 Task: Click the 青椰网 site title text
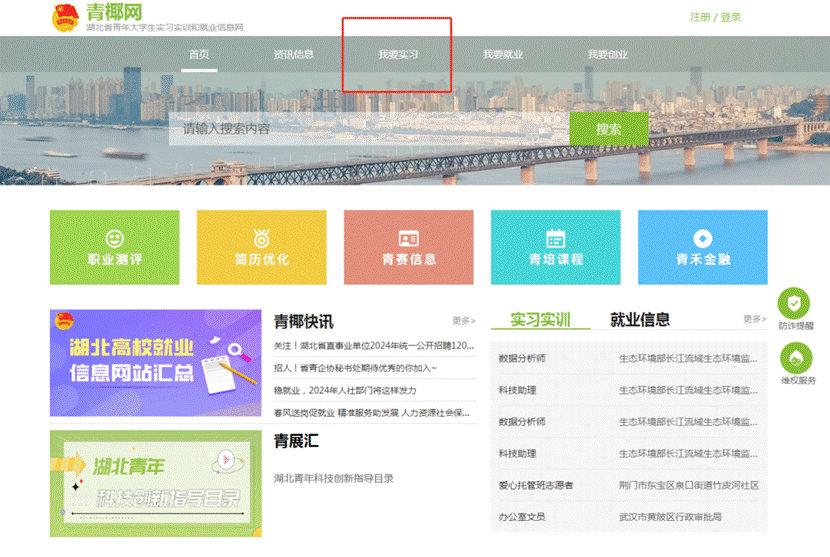[x=114, y=12]
